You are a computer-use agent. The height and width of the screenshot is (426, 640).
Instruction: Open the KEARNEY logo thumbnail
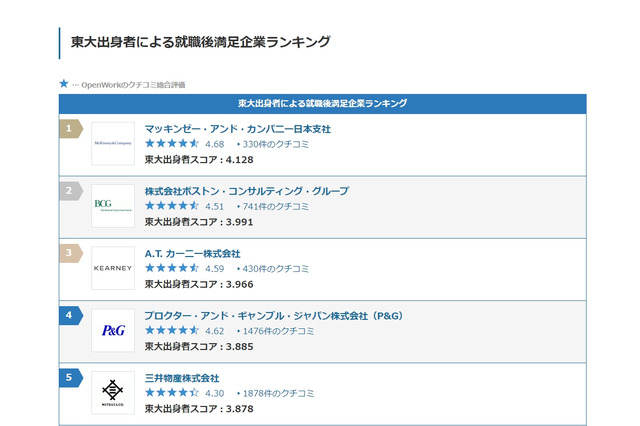point(113,268)
